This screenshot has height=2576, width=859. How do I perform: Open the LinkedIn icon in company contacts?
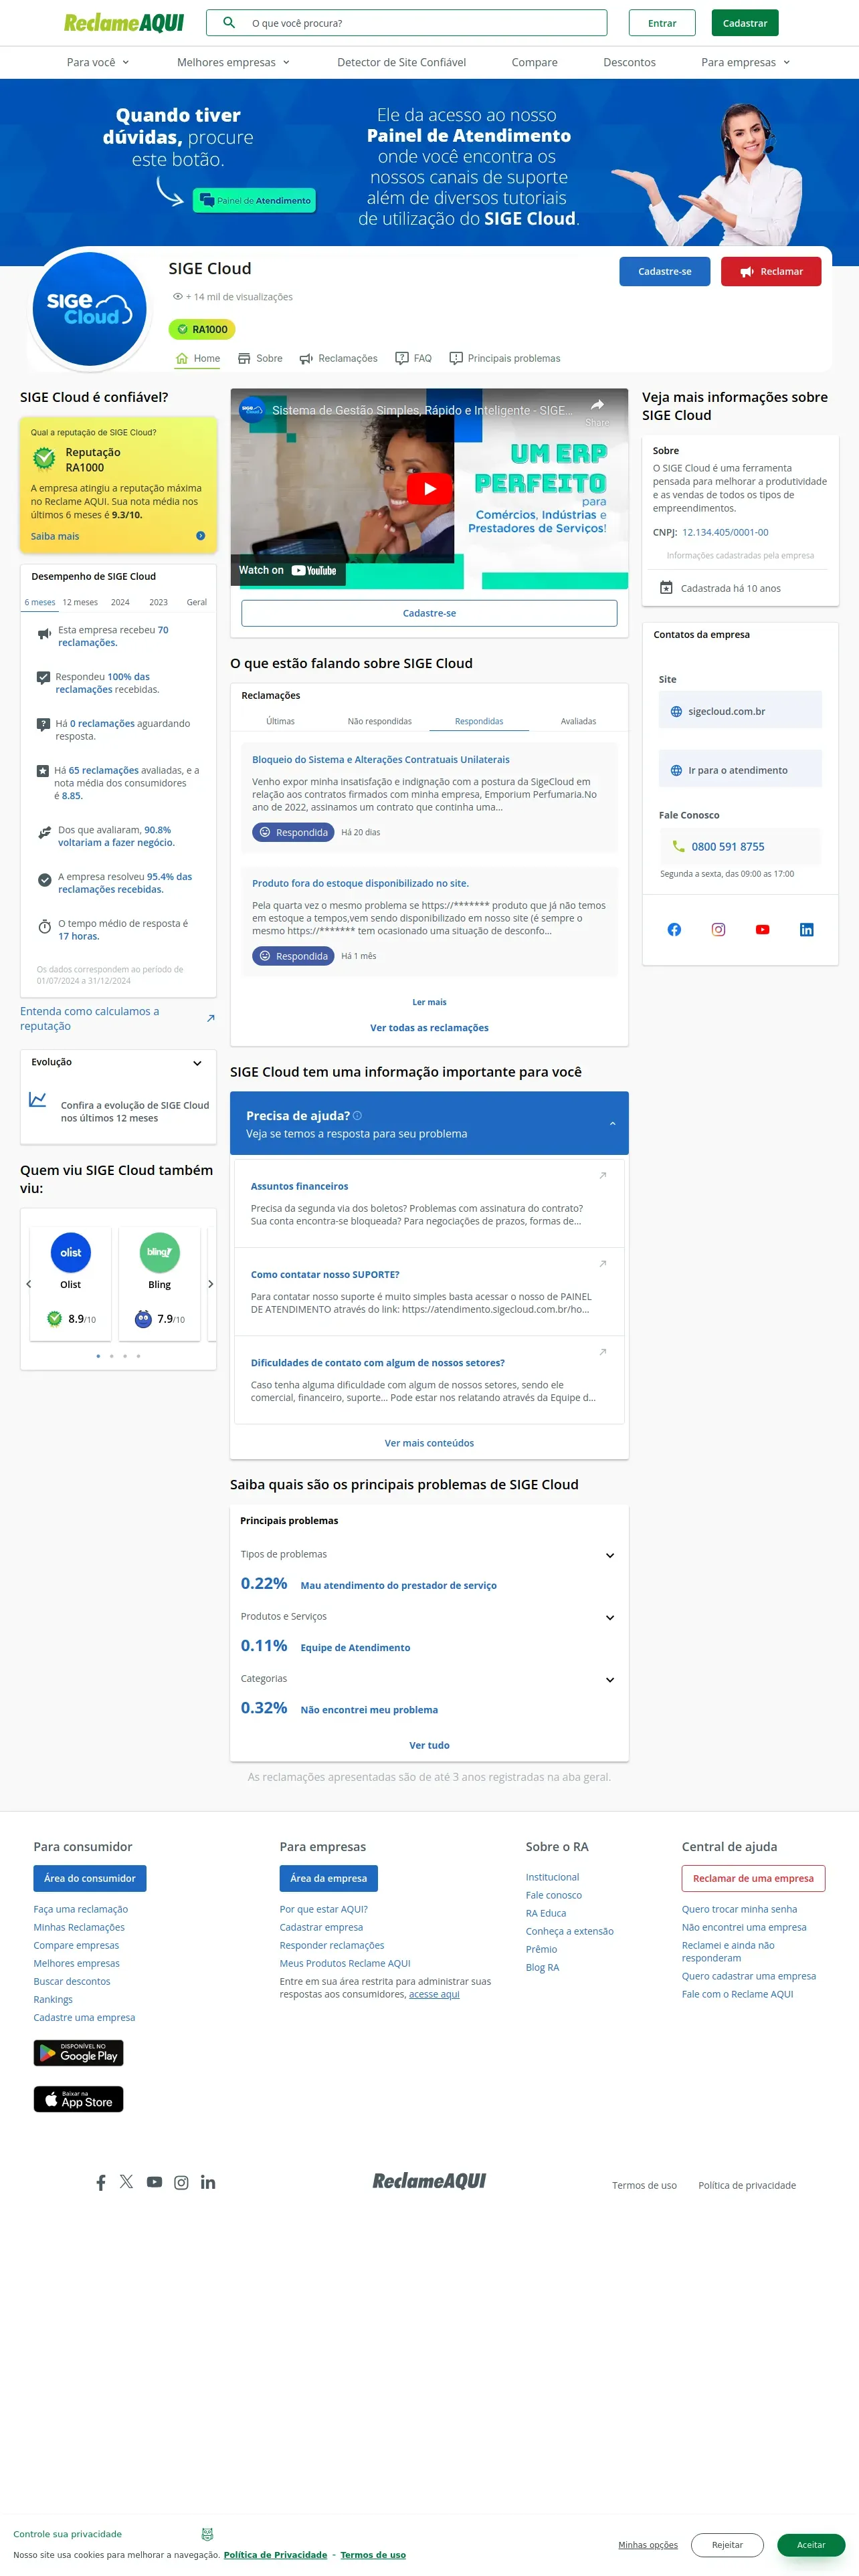click(806, 929)
